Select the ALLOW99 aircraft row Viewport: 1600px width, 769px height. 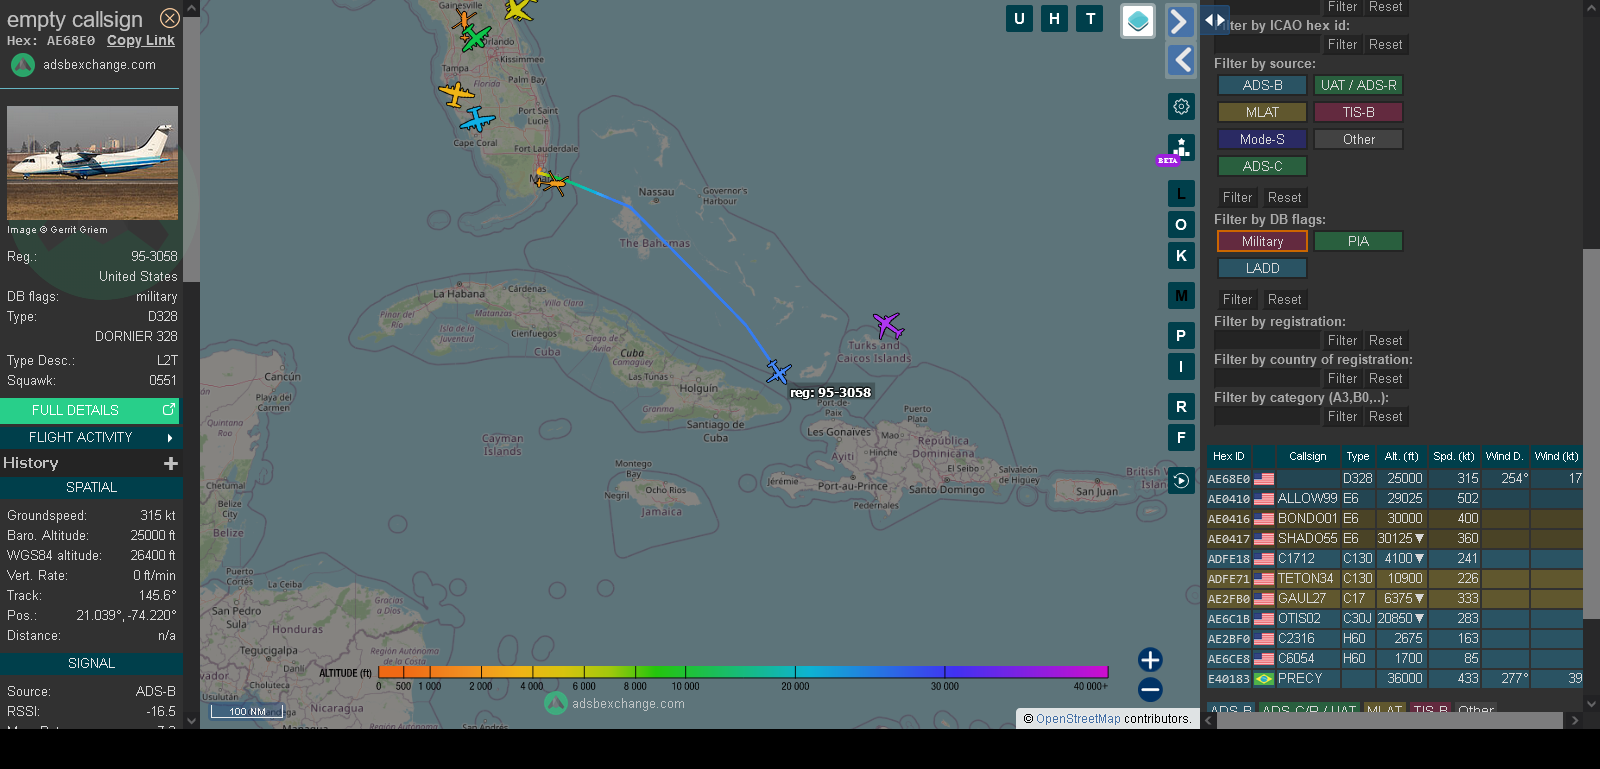(x=1395, y=499)
